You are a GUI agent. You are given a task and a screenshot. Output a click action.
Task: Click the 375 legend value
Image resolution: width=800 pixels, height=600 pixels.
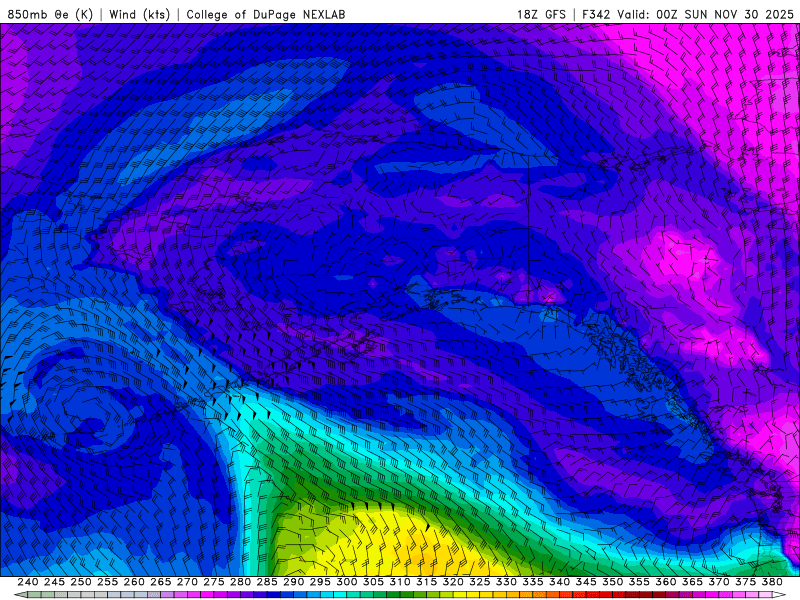[x=745, y=582]
